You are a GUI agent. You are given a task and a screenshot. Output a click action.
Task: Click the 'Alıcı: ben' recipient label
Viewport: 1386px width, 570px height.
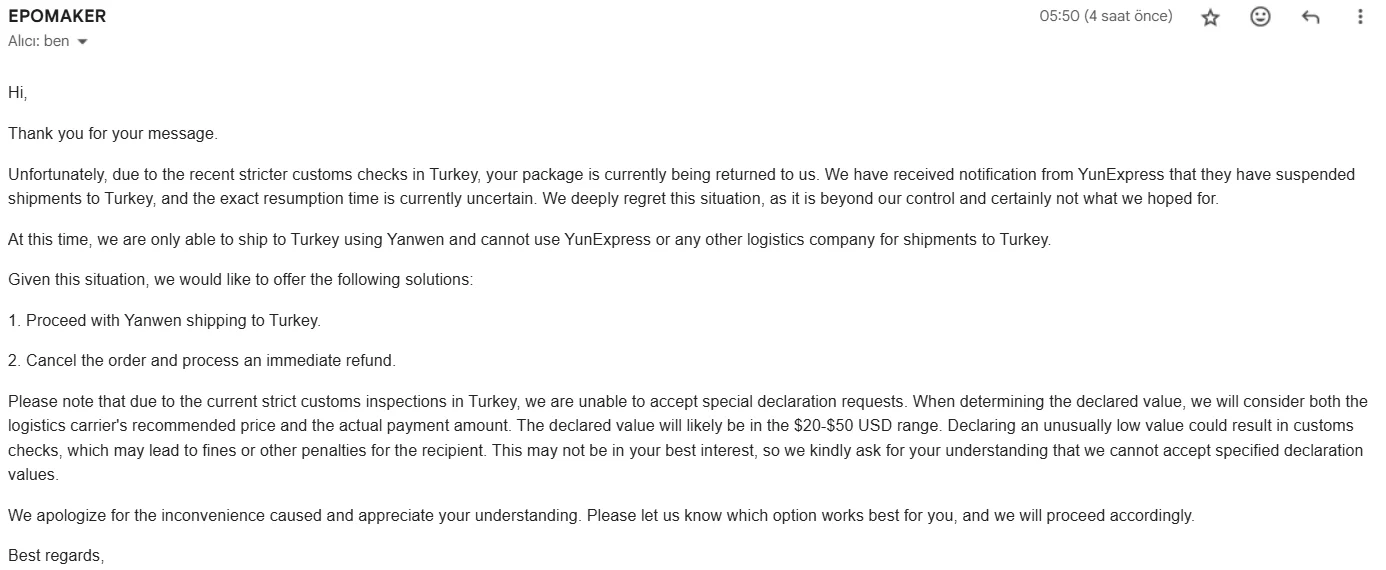pyautogui.click(x=38, y=41)
